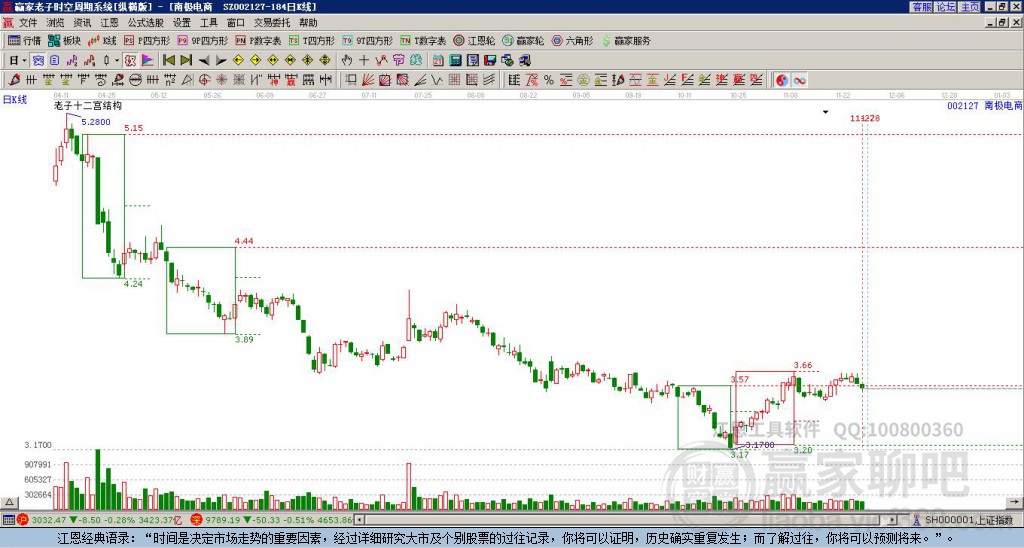Click the gold circled 金 icon
The width and height of the screenshot is (1024, 548).
point(583,80)
